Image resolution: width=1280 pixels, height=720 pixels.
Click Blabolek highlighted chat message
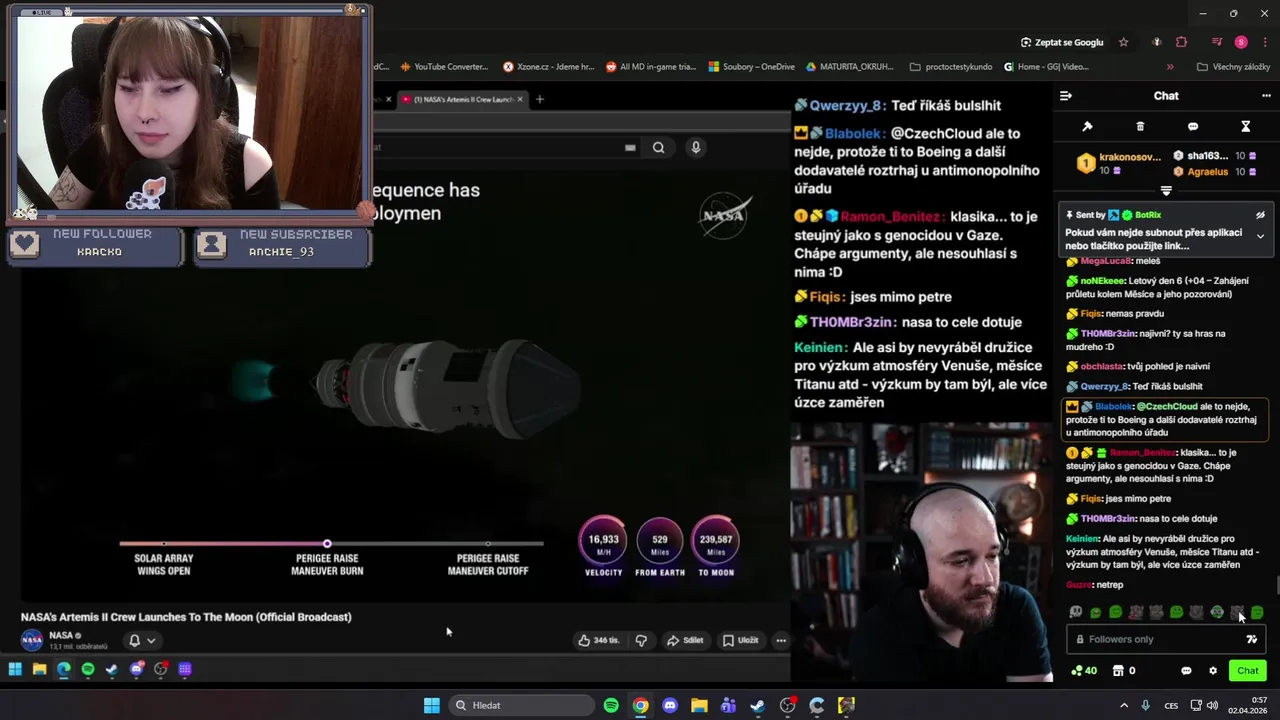pos(1164,419)
